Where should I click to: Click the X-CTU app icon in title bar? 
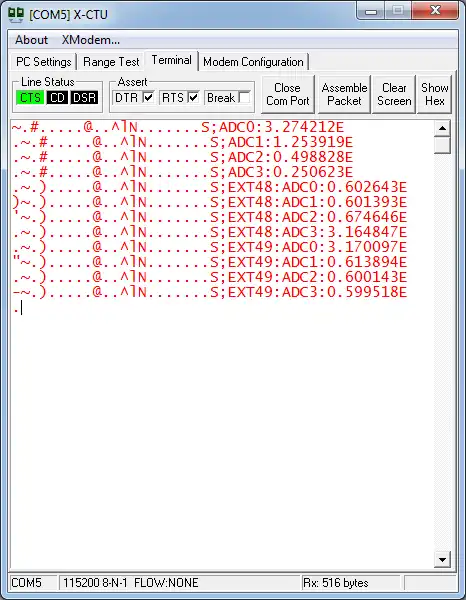coord(16,15)
